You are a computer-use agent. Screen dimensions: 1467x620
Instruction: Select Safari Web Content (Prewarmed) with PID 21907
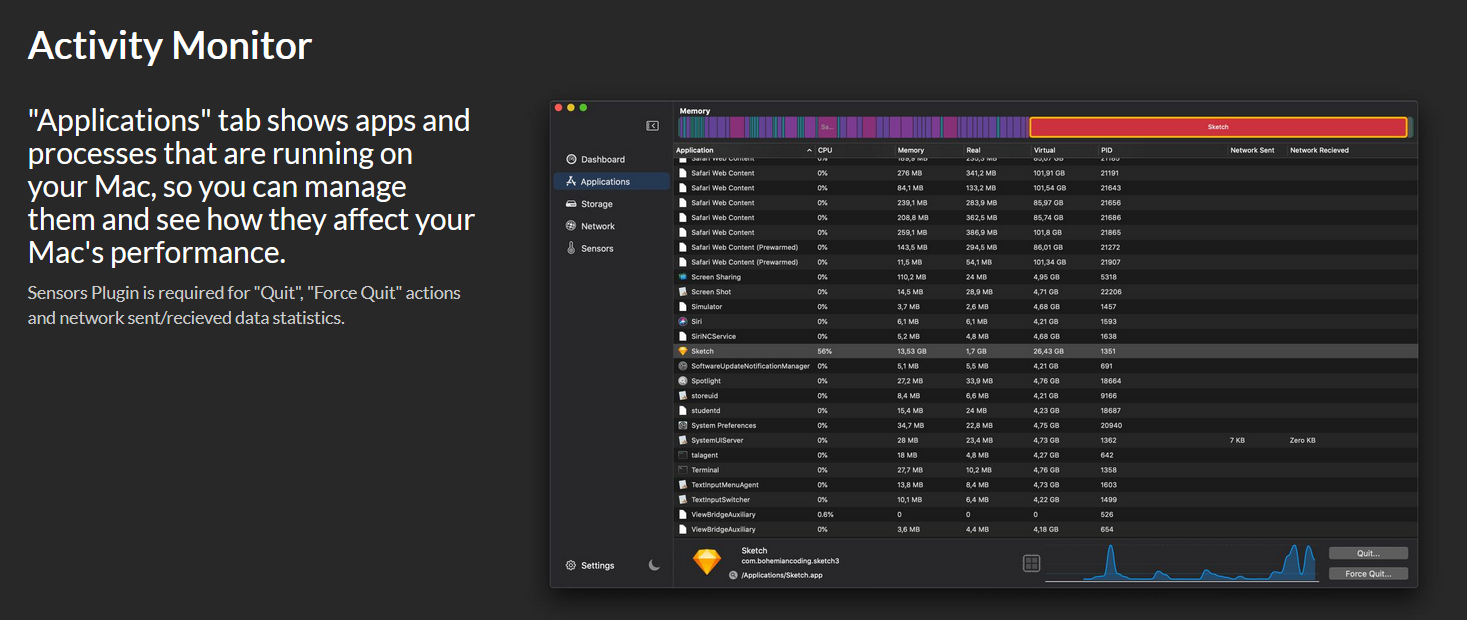(x=1045, y=262)
